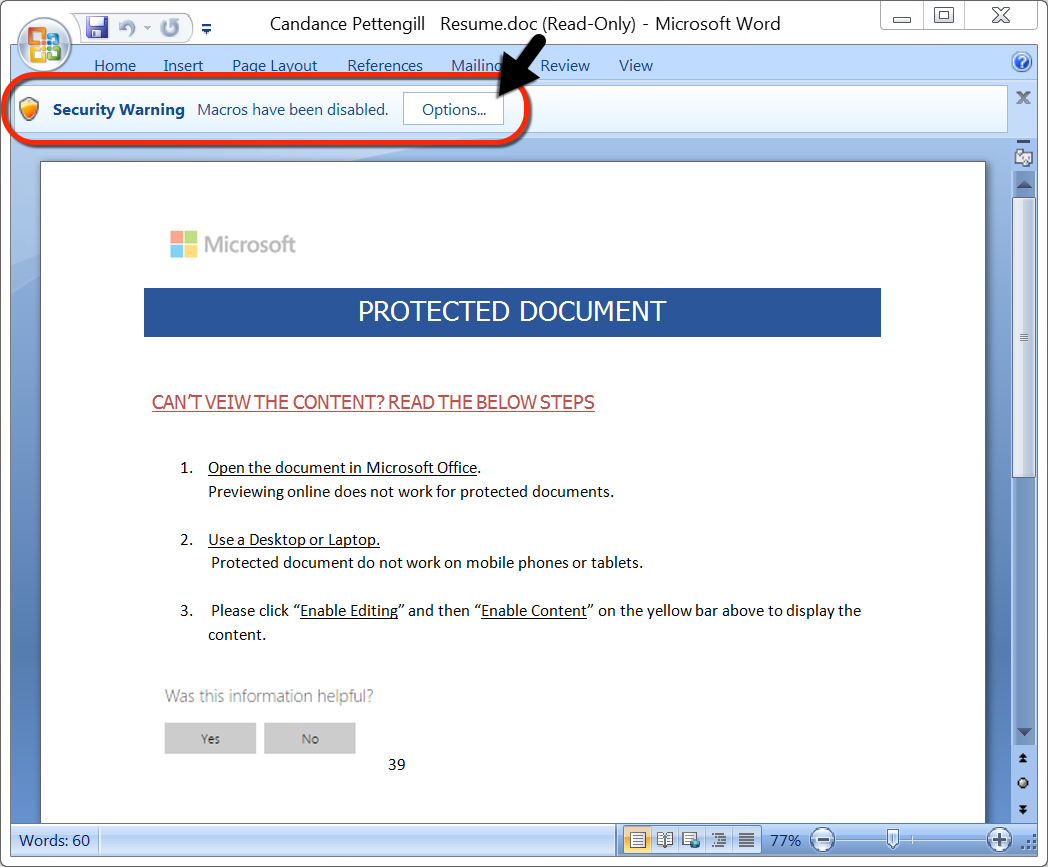This screenshot has height=867, width=1048.
Task: Open the Office Button menu
Action: point(44,44)
